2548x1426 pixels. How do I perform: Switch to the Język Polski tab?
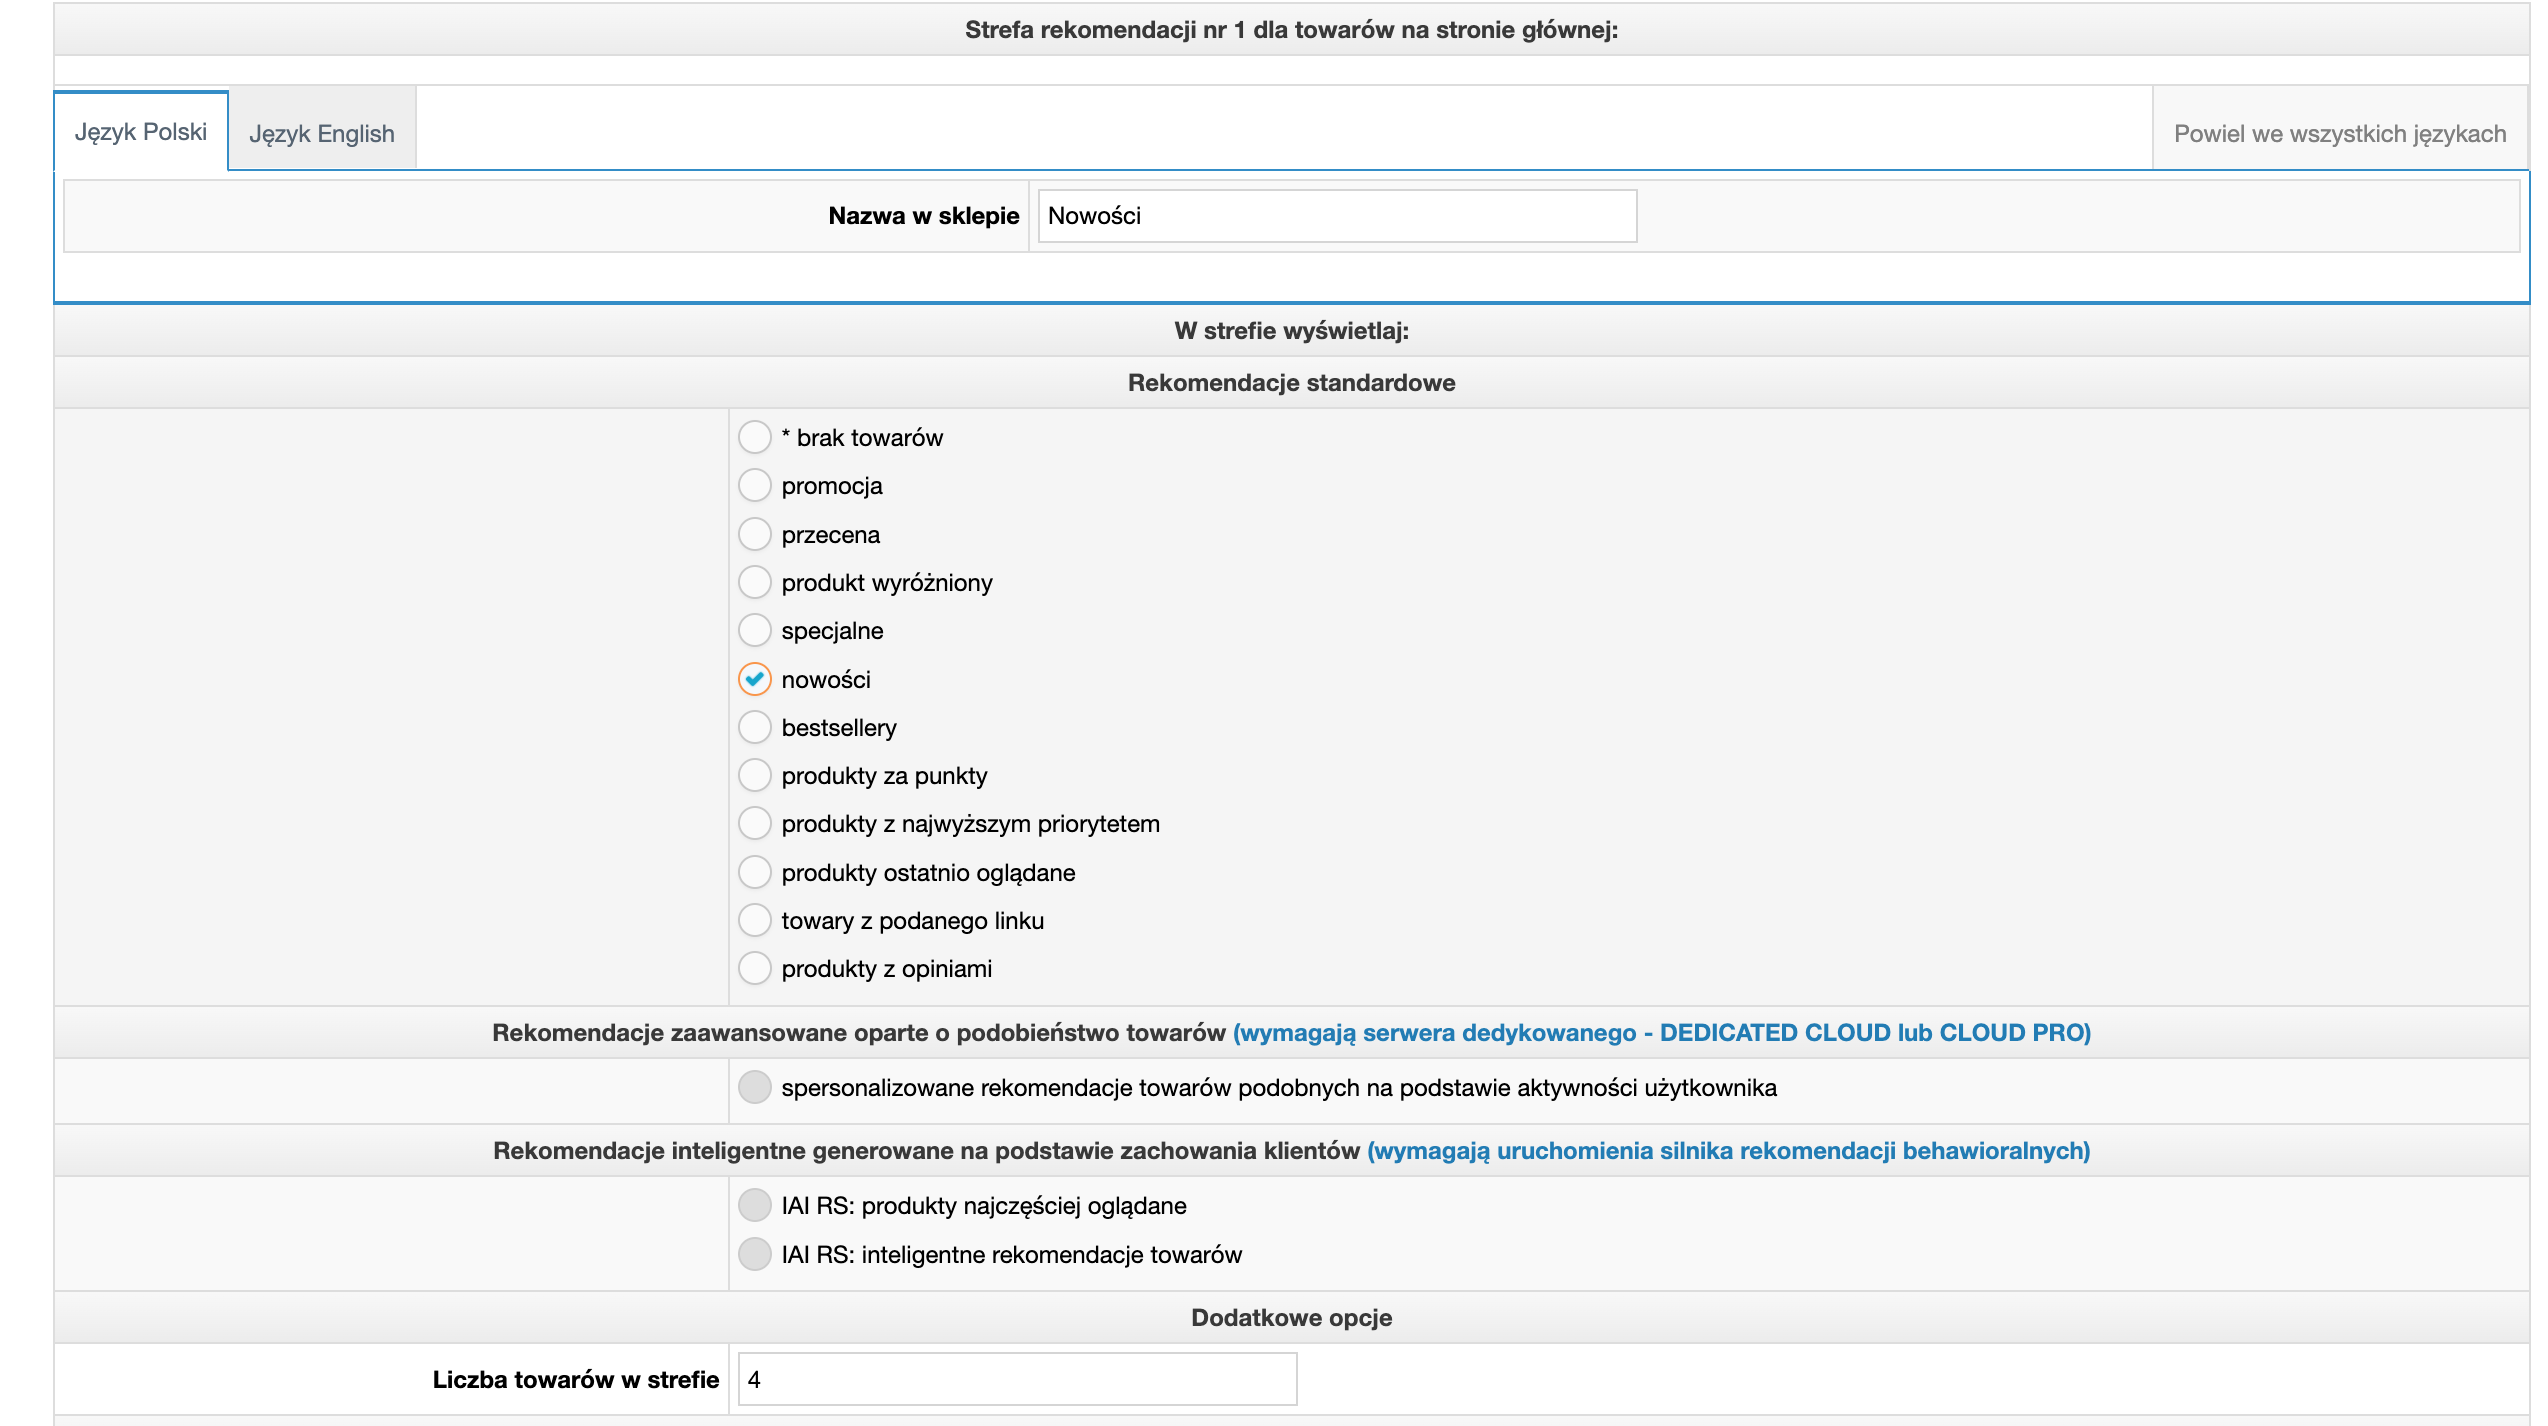tap(141, 132)
